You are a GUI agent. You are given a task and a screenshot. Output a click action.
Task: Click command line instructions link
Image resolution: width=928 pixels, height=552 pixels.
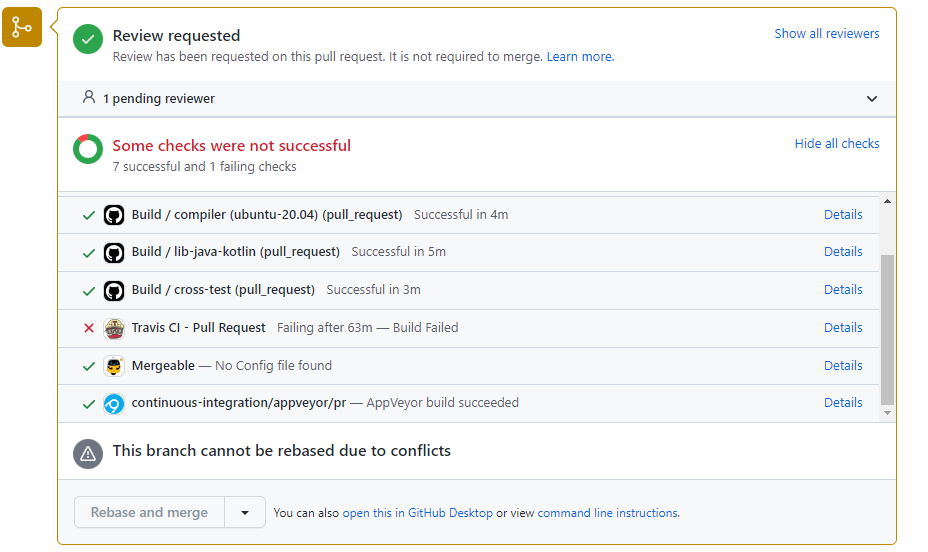[x=608, y=513]
